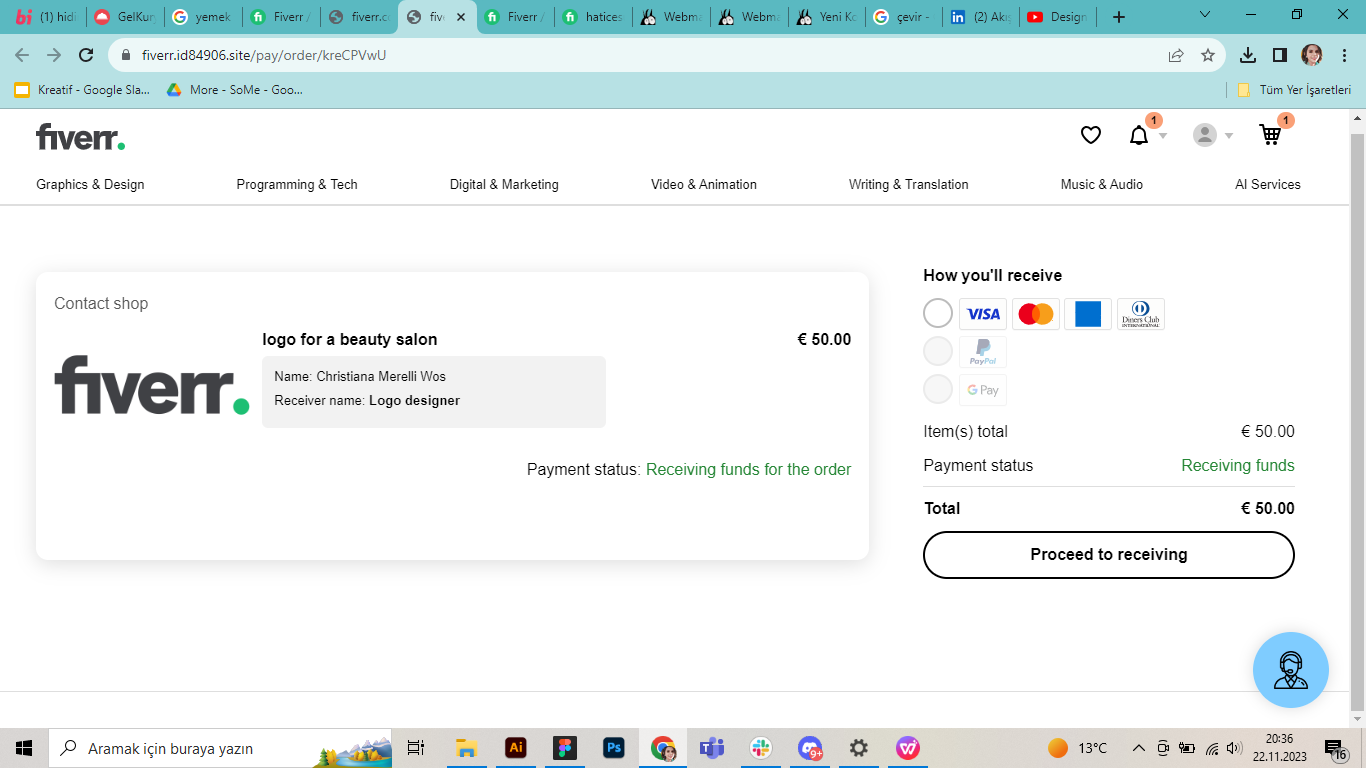Click 'Receiving funds for the order' status
The width and height of the screenshot is (1366, 768).
749,469
